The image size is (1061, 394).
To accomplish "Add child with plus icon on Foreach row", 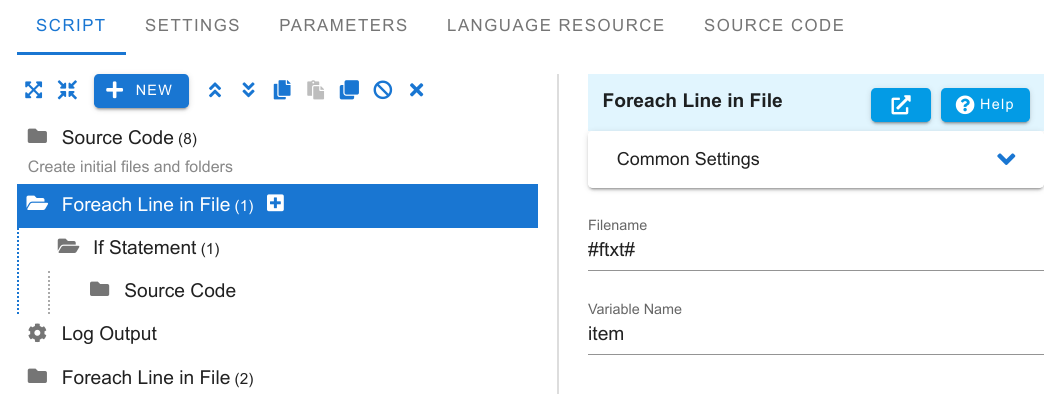I will coord(275,203).
